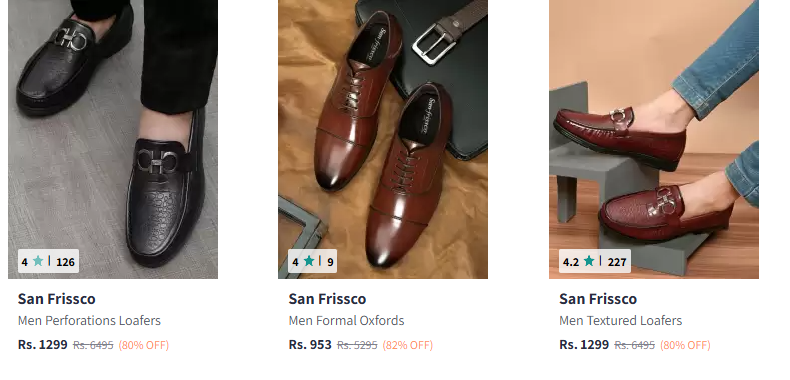Click 80% OFF label under Textured Loafers
Screen dimensions: 790x380
click(x=685, y=345)
